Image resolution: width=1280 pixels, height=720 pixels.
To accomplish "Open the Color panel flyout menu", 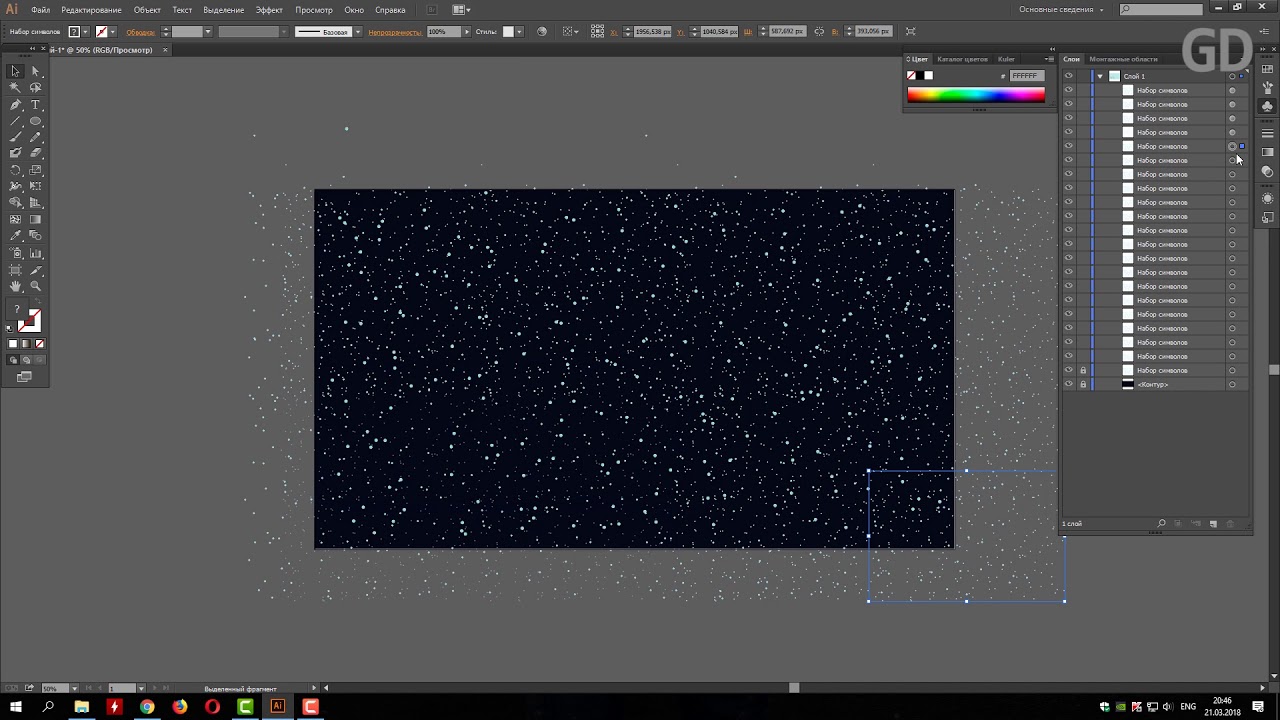I will pos(1049,59).
